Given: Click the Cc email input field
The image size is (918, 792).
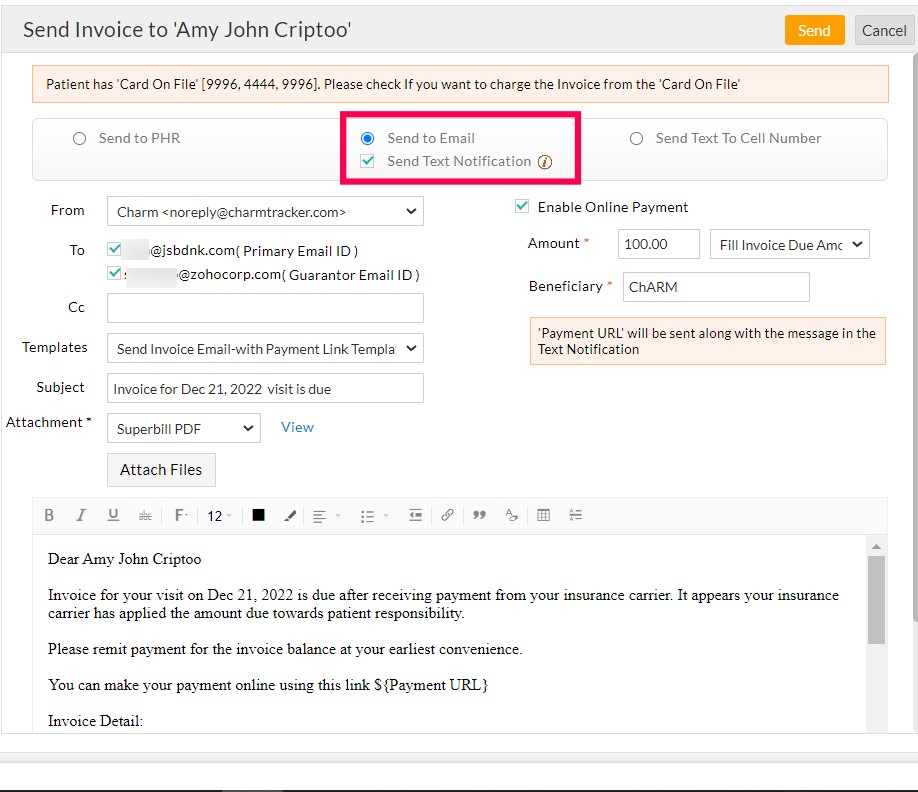Looking at the screenshot, I should click(x=265, y=308).
